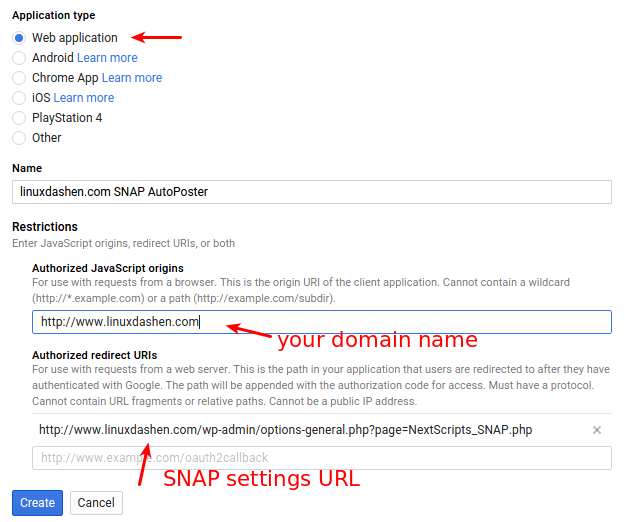Open Learn more link beside Android

[x=107, y=58]
